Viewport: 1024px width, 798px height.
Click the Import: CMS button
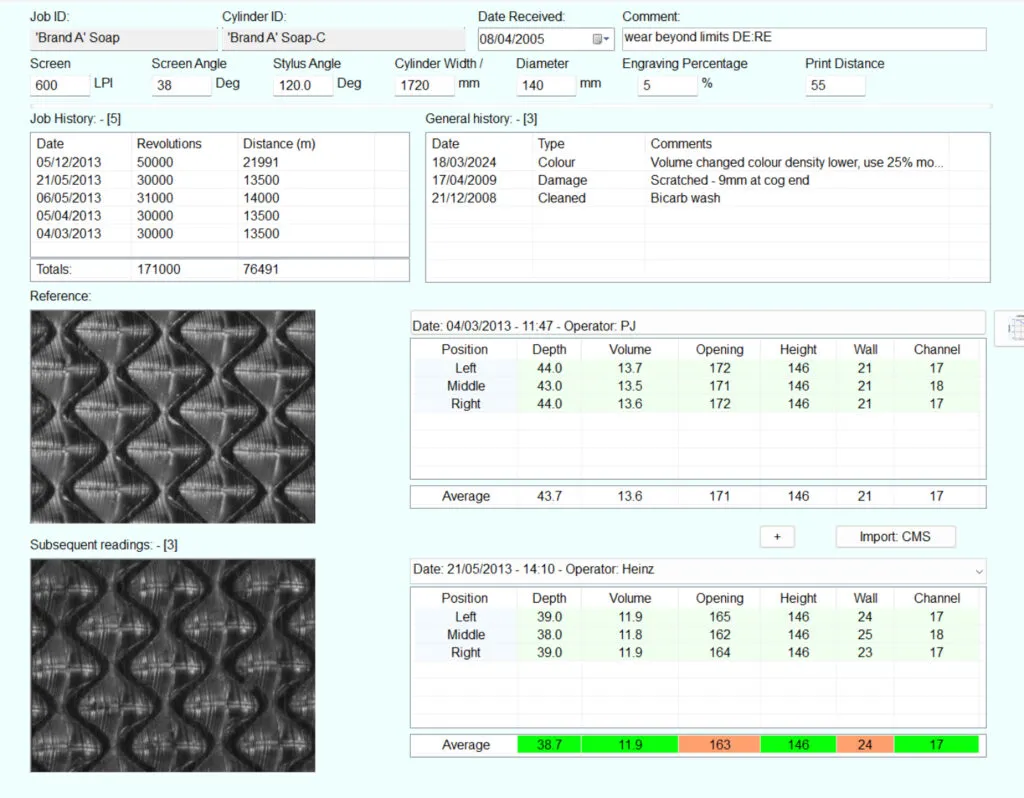tap(895, 537)
